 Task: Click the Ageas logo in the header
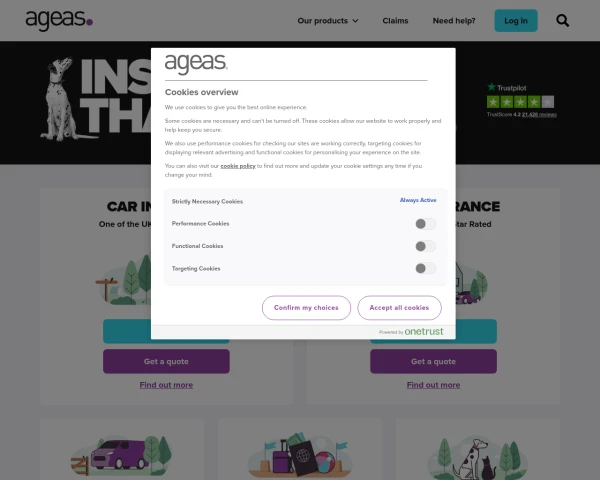[x=59, y=20]
